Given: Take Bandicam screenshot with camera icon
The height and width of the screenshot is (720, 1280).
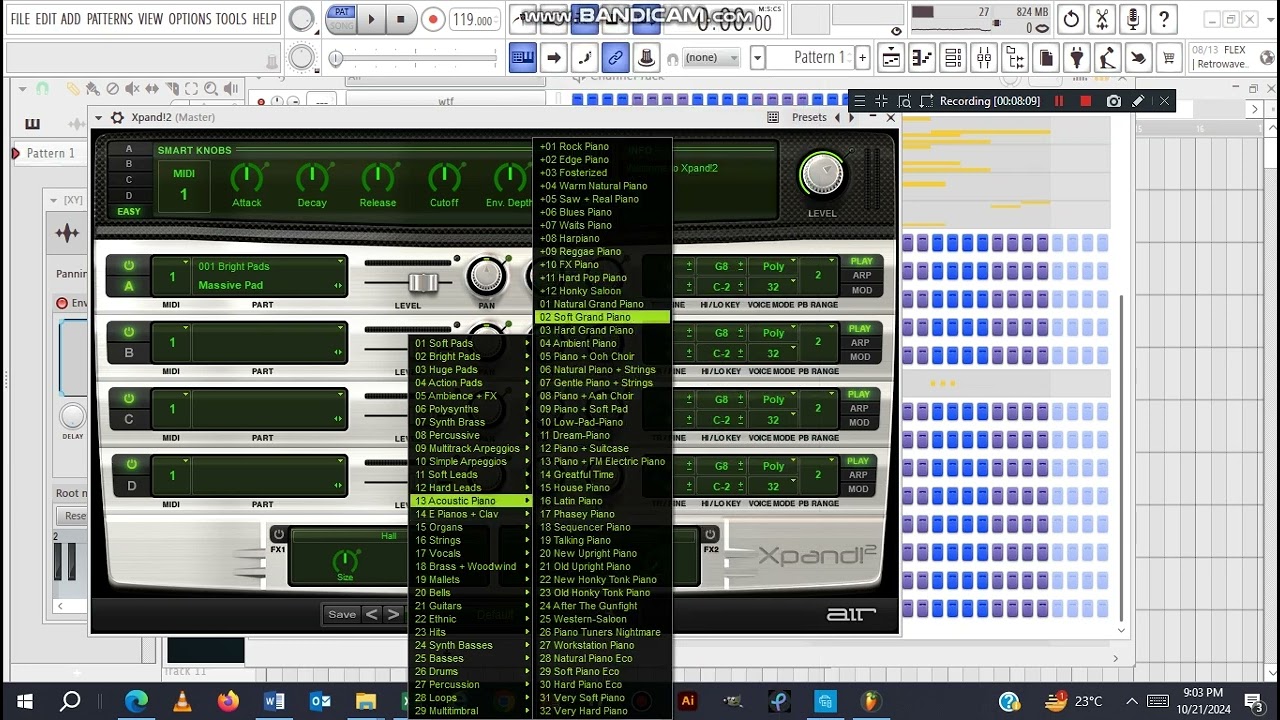Looking at the screenshot, I should coord(1114,101).
